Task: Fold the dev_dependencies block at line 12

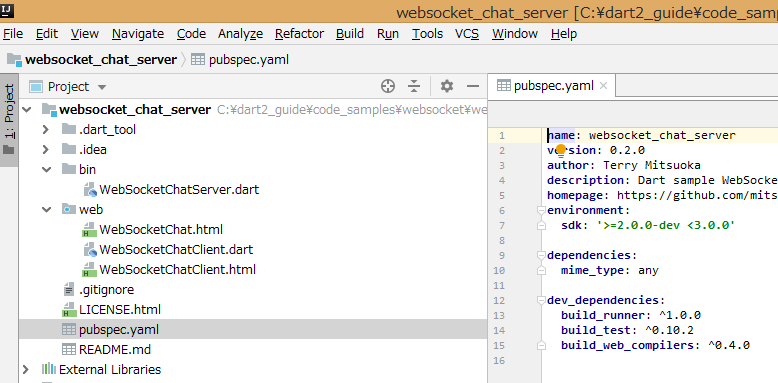Action: pyautogui.click(x=541, y=300)
